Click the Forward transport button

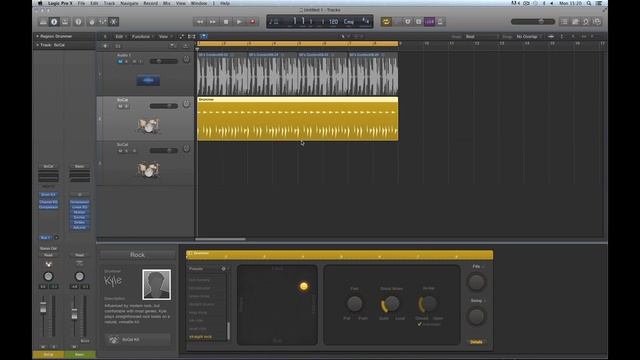[213, 22]
